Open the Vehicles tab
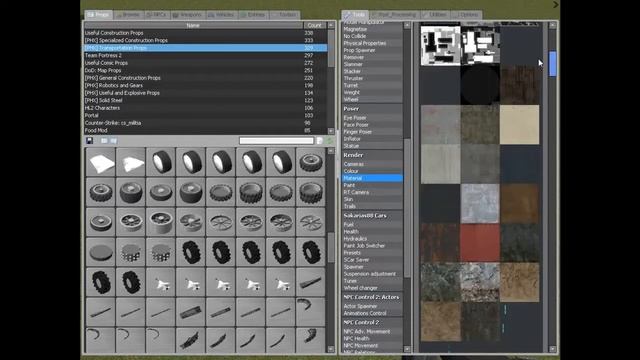 pyautogui.click(x=221, y=15)
